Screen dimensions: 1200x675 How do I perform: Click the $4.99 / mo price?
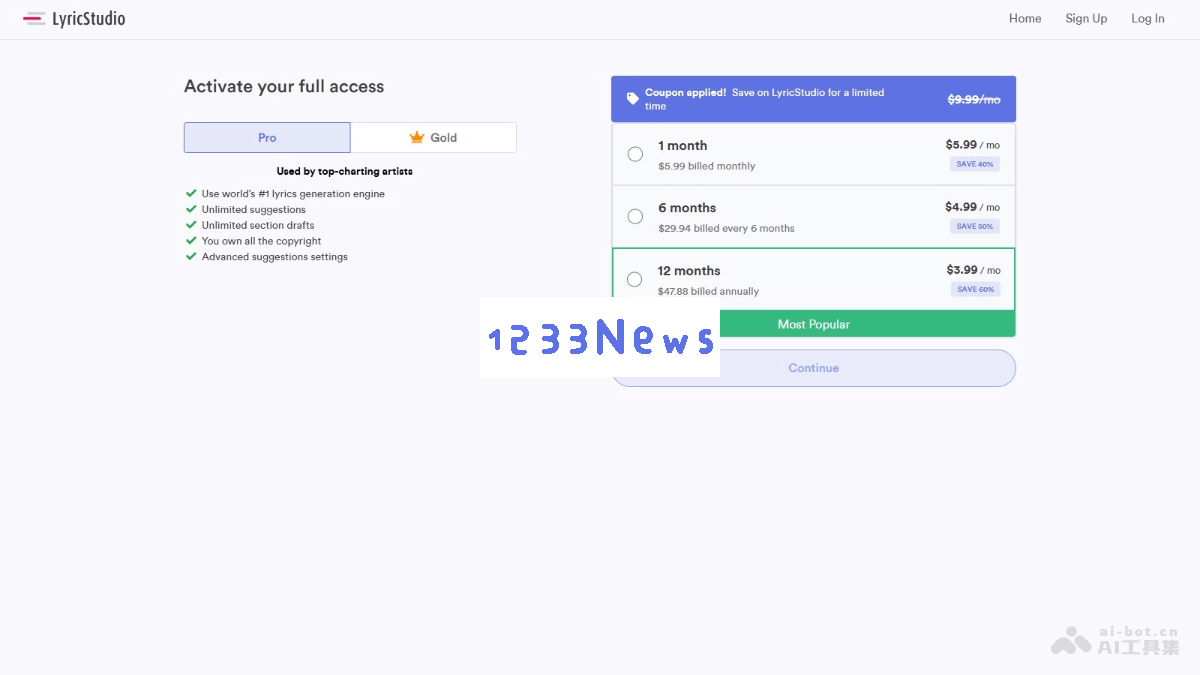coord(973,207)
